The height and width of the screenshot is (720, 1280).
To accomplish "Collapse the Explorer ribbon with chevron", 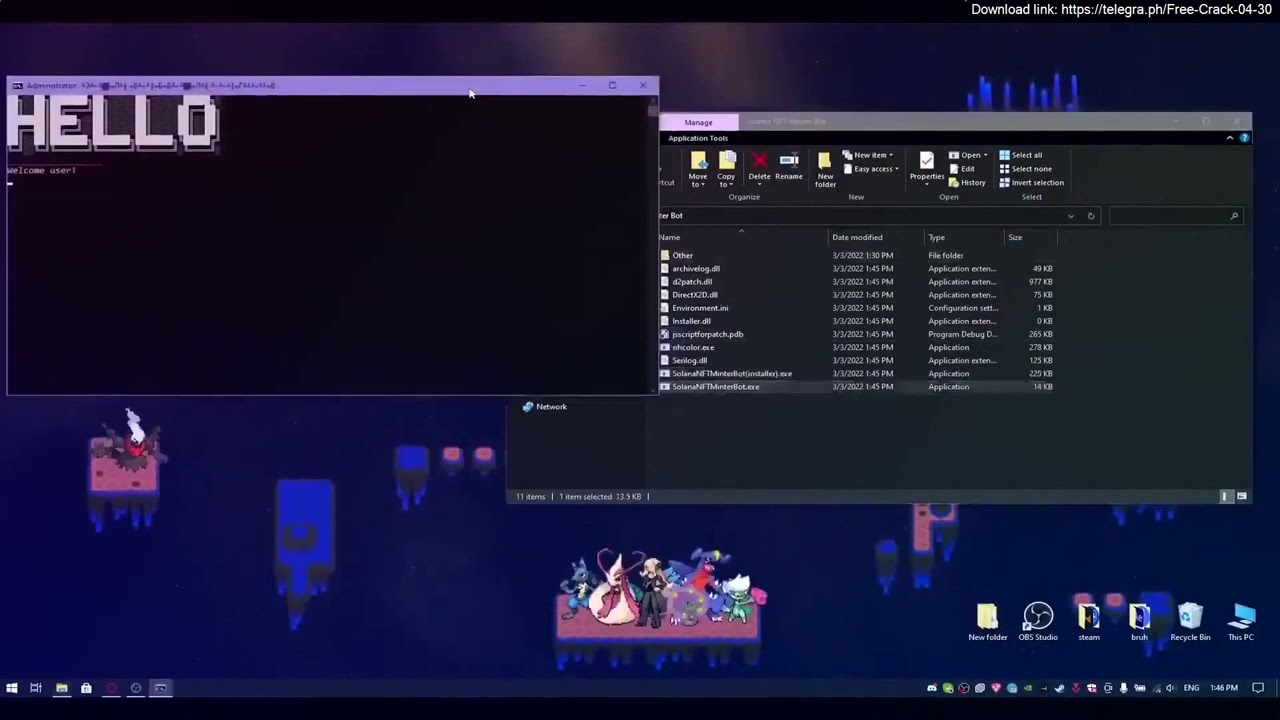I will [x=1230, y=138].
